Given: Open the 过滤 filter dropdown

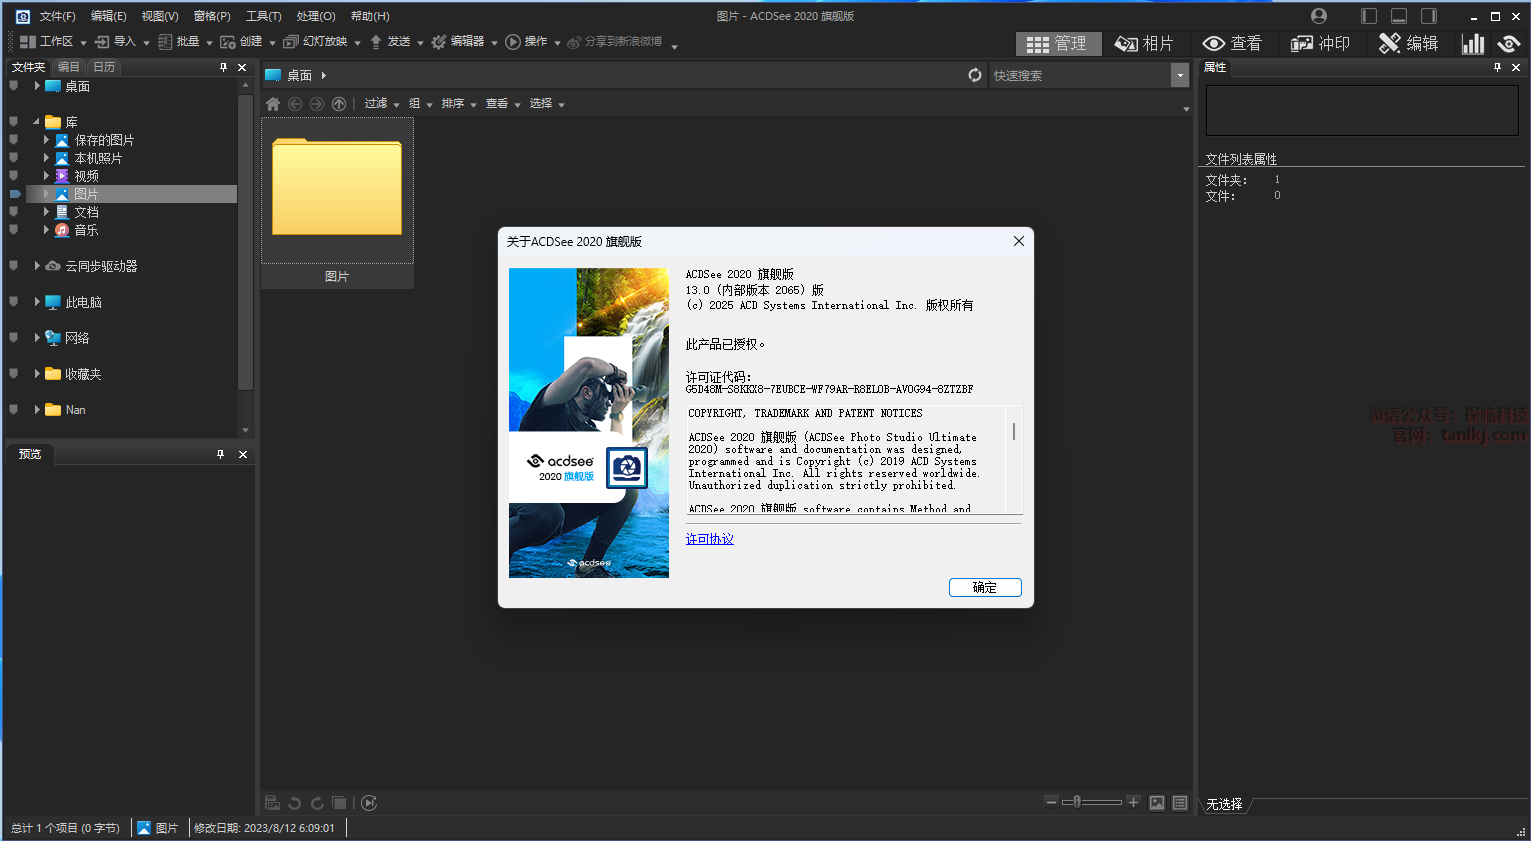Looking at the screenshot, I should point(381,104).
